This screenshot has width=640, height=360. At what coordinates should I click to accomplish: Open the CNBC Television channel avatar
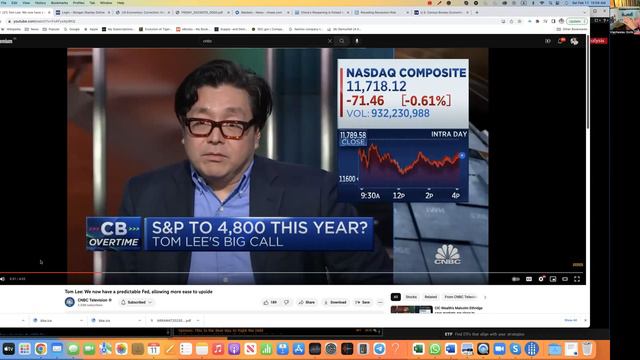[69, 302]
